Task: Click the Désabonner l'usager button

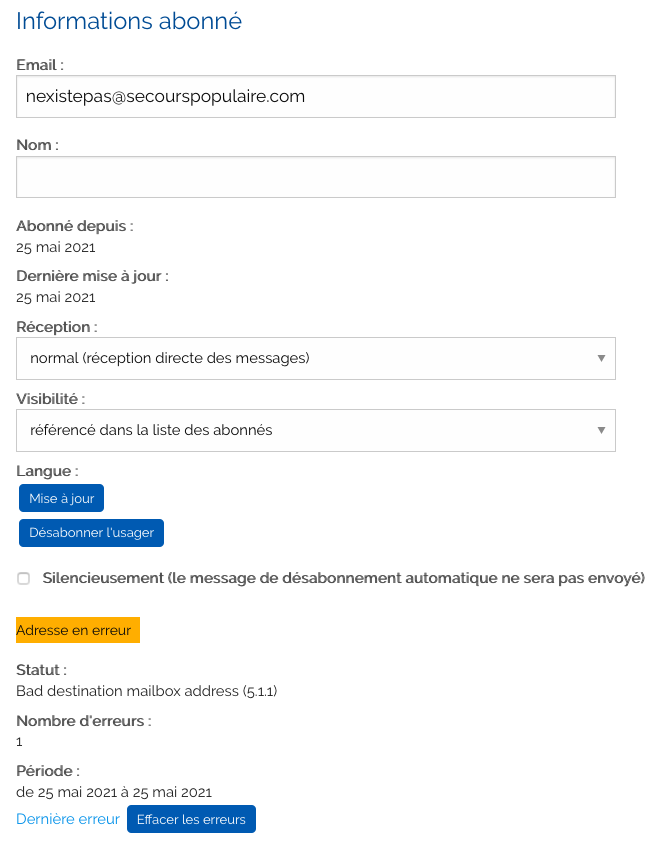Action: coord(91,533)
